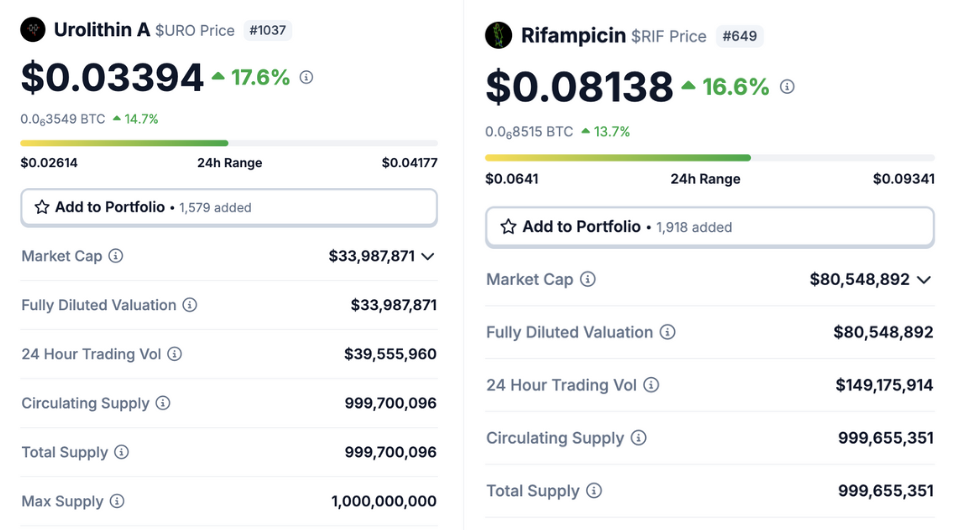Click Rifampicin 24h range progress bar
Image resolution: width=958 pixels, height=530 pixels.
[709, 158]
